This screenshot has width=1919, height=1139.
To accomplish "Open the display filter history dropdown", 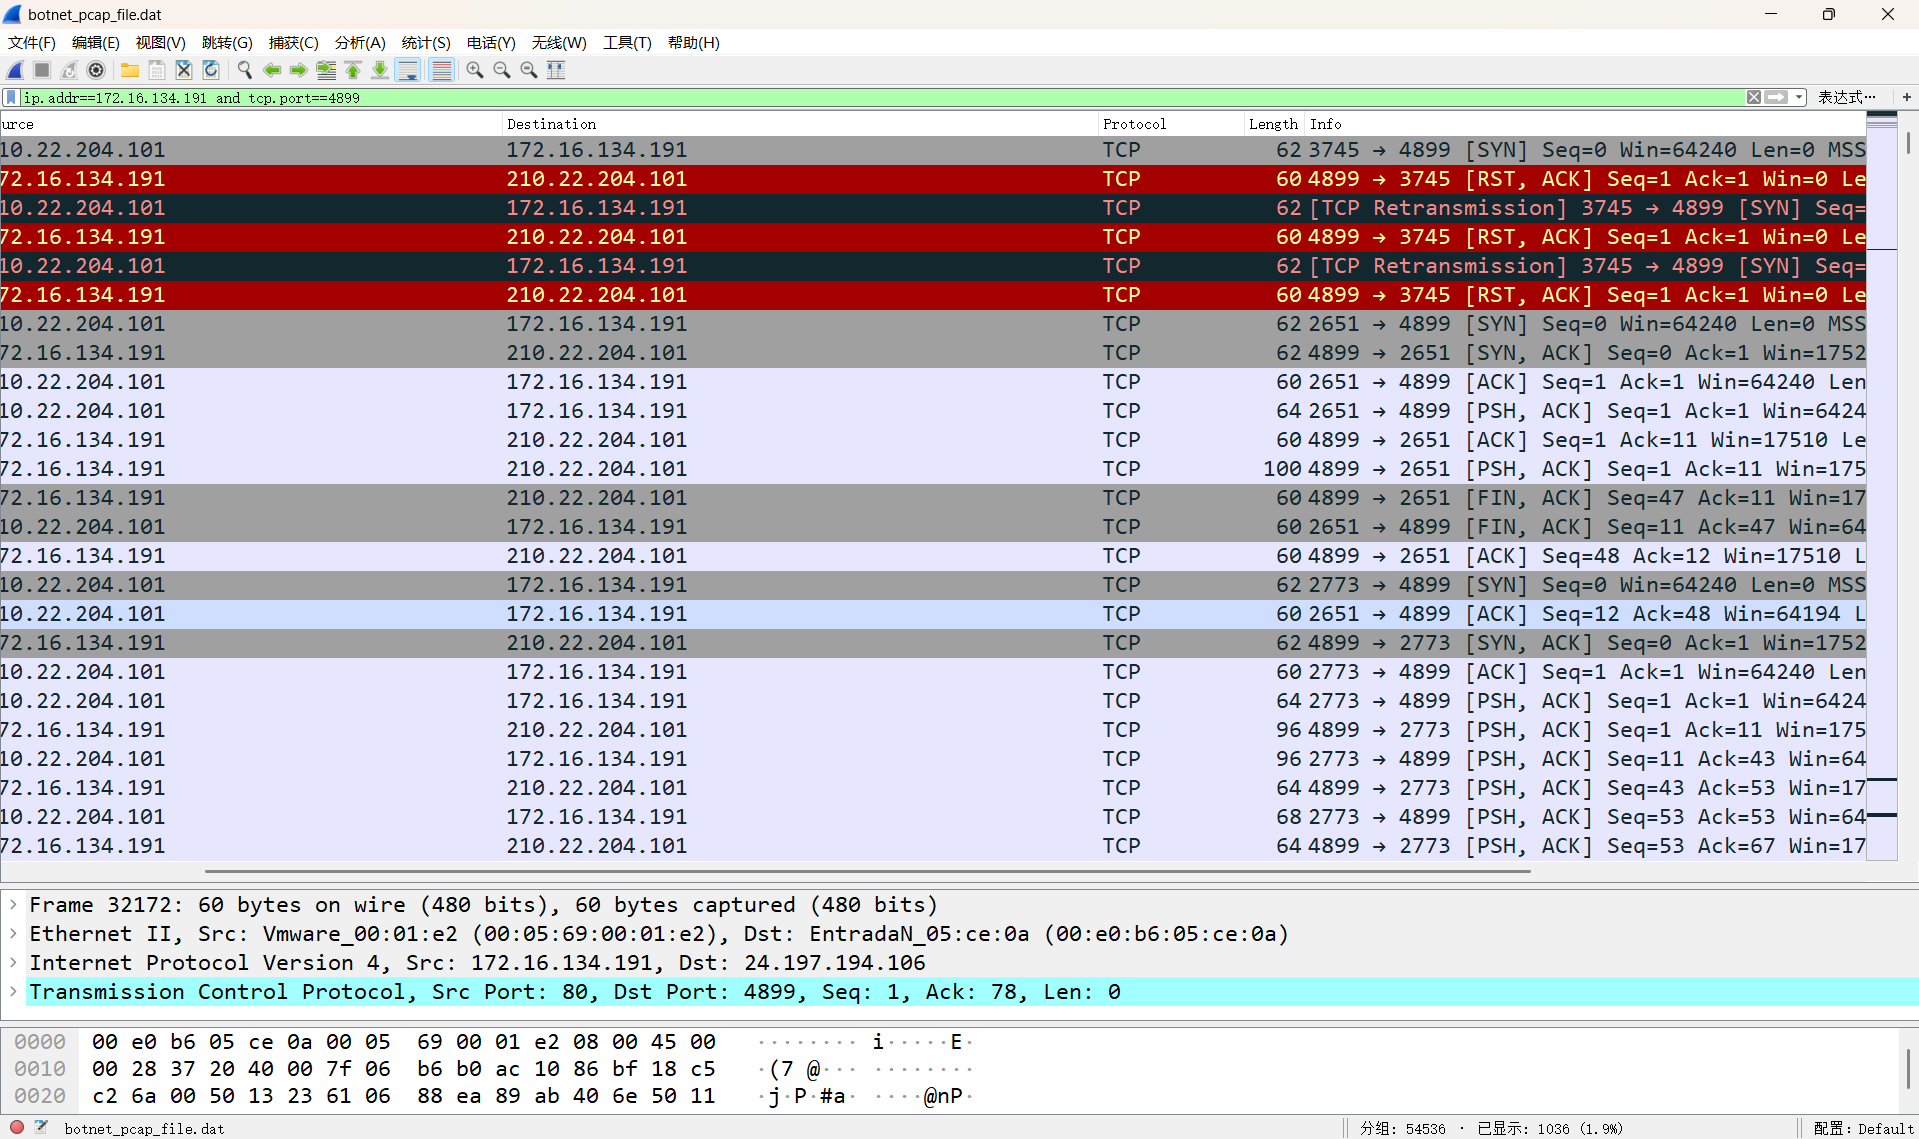I will coord(1799,97).
